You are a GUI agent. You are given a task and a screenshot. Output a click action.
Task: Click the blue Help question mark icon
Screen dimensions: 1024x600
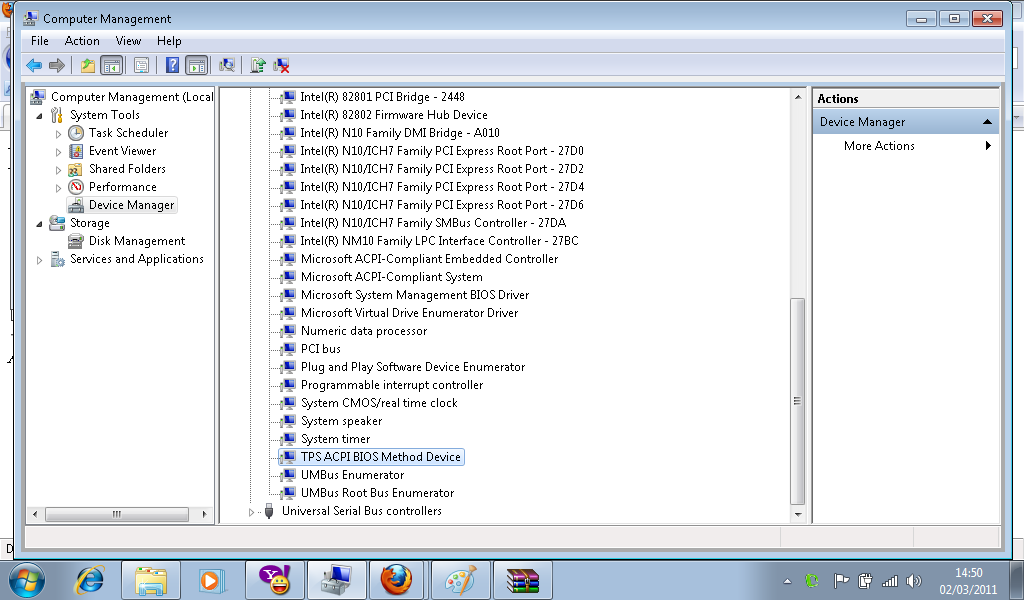coord(172,65)
